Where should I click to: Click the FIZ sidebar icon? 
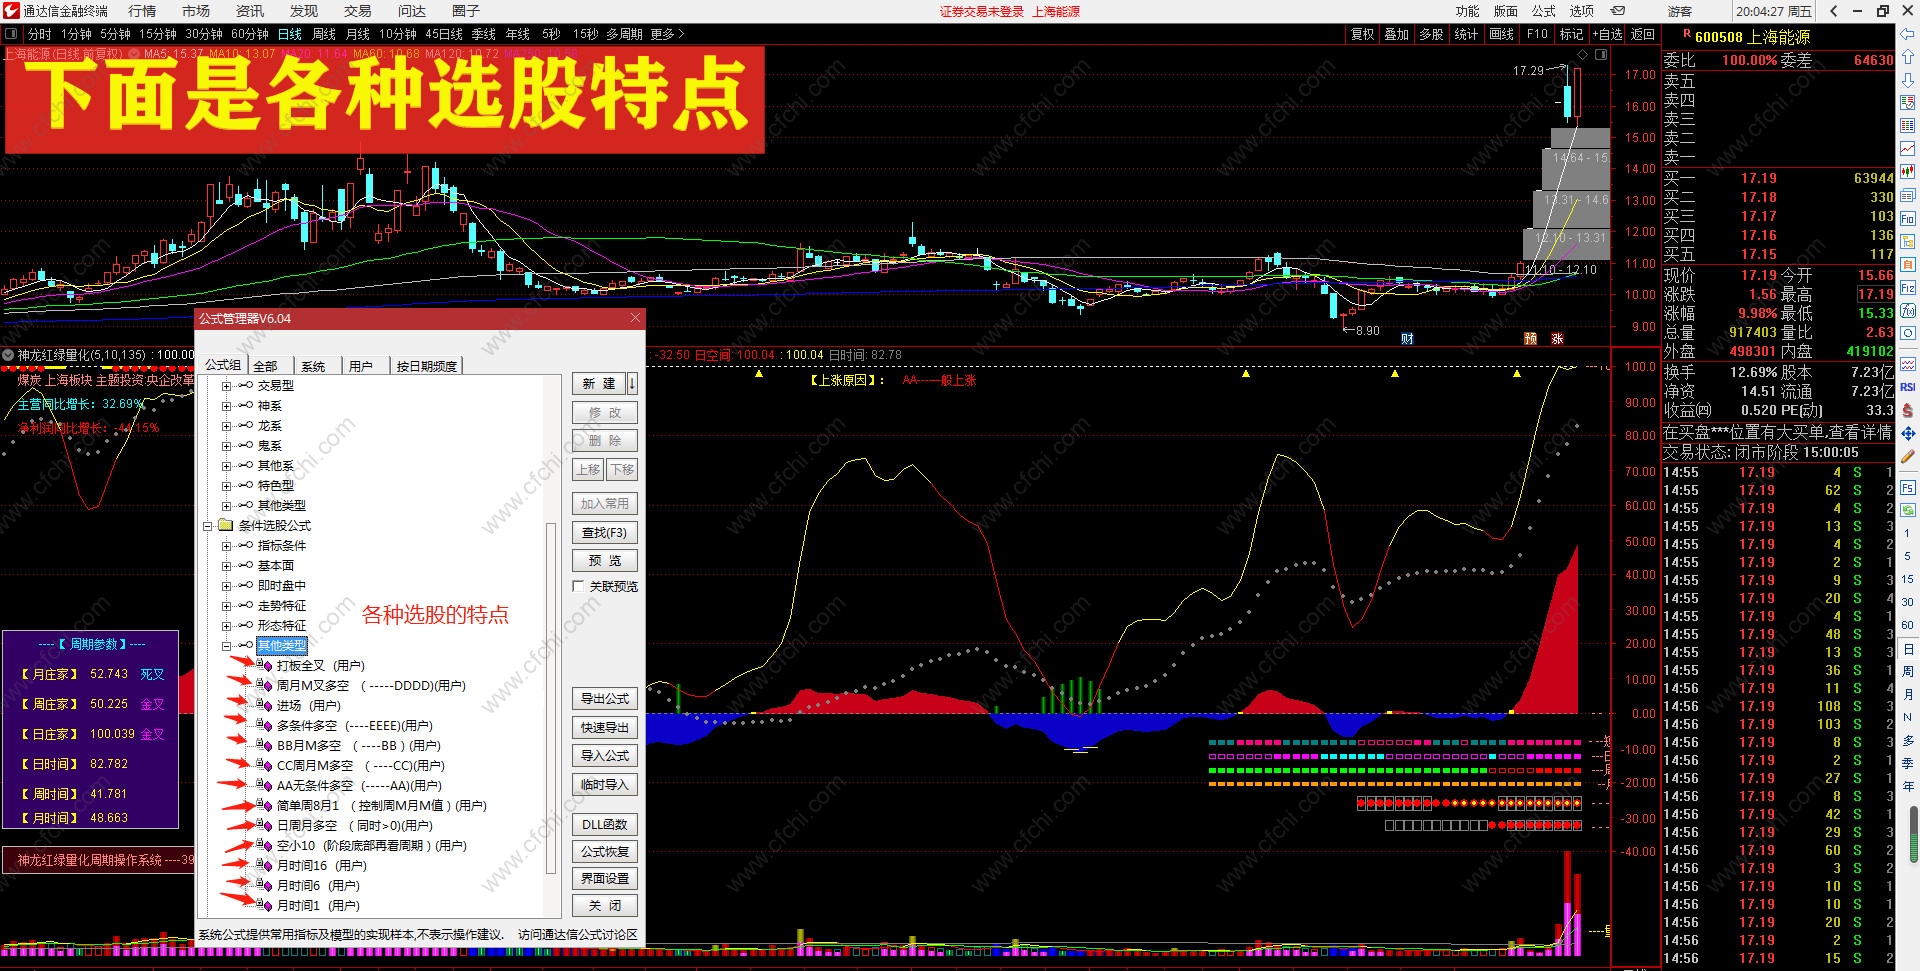(1908, 288)
